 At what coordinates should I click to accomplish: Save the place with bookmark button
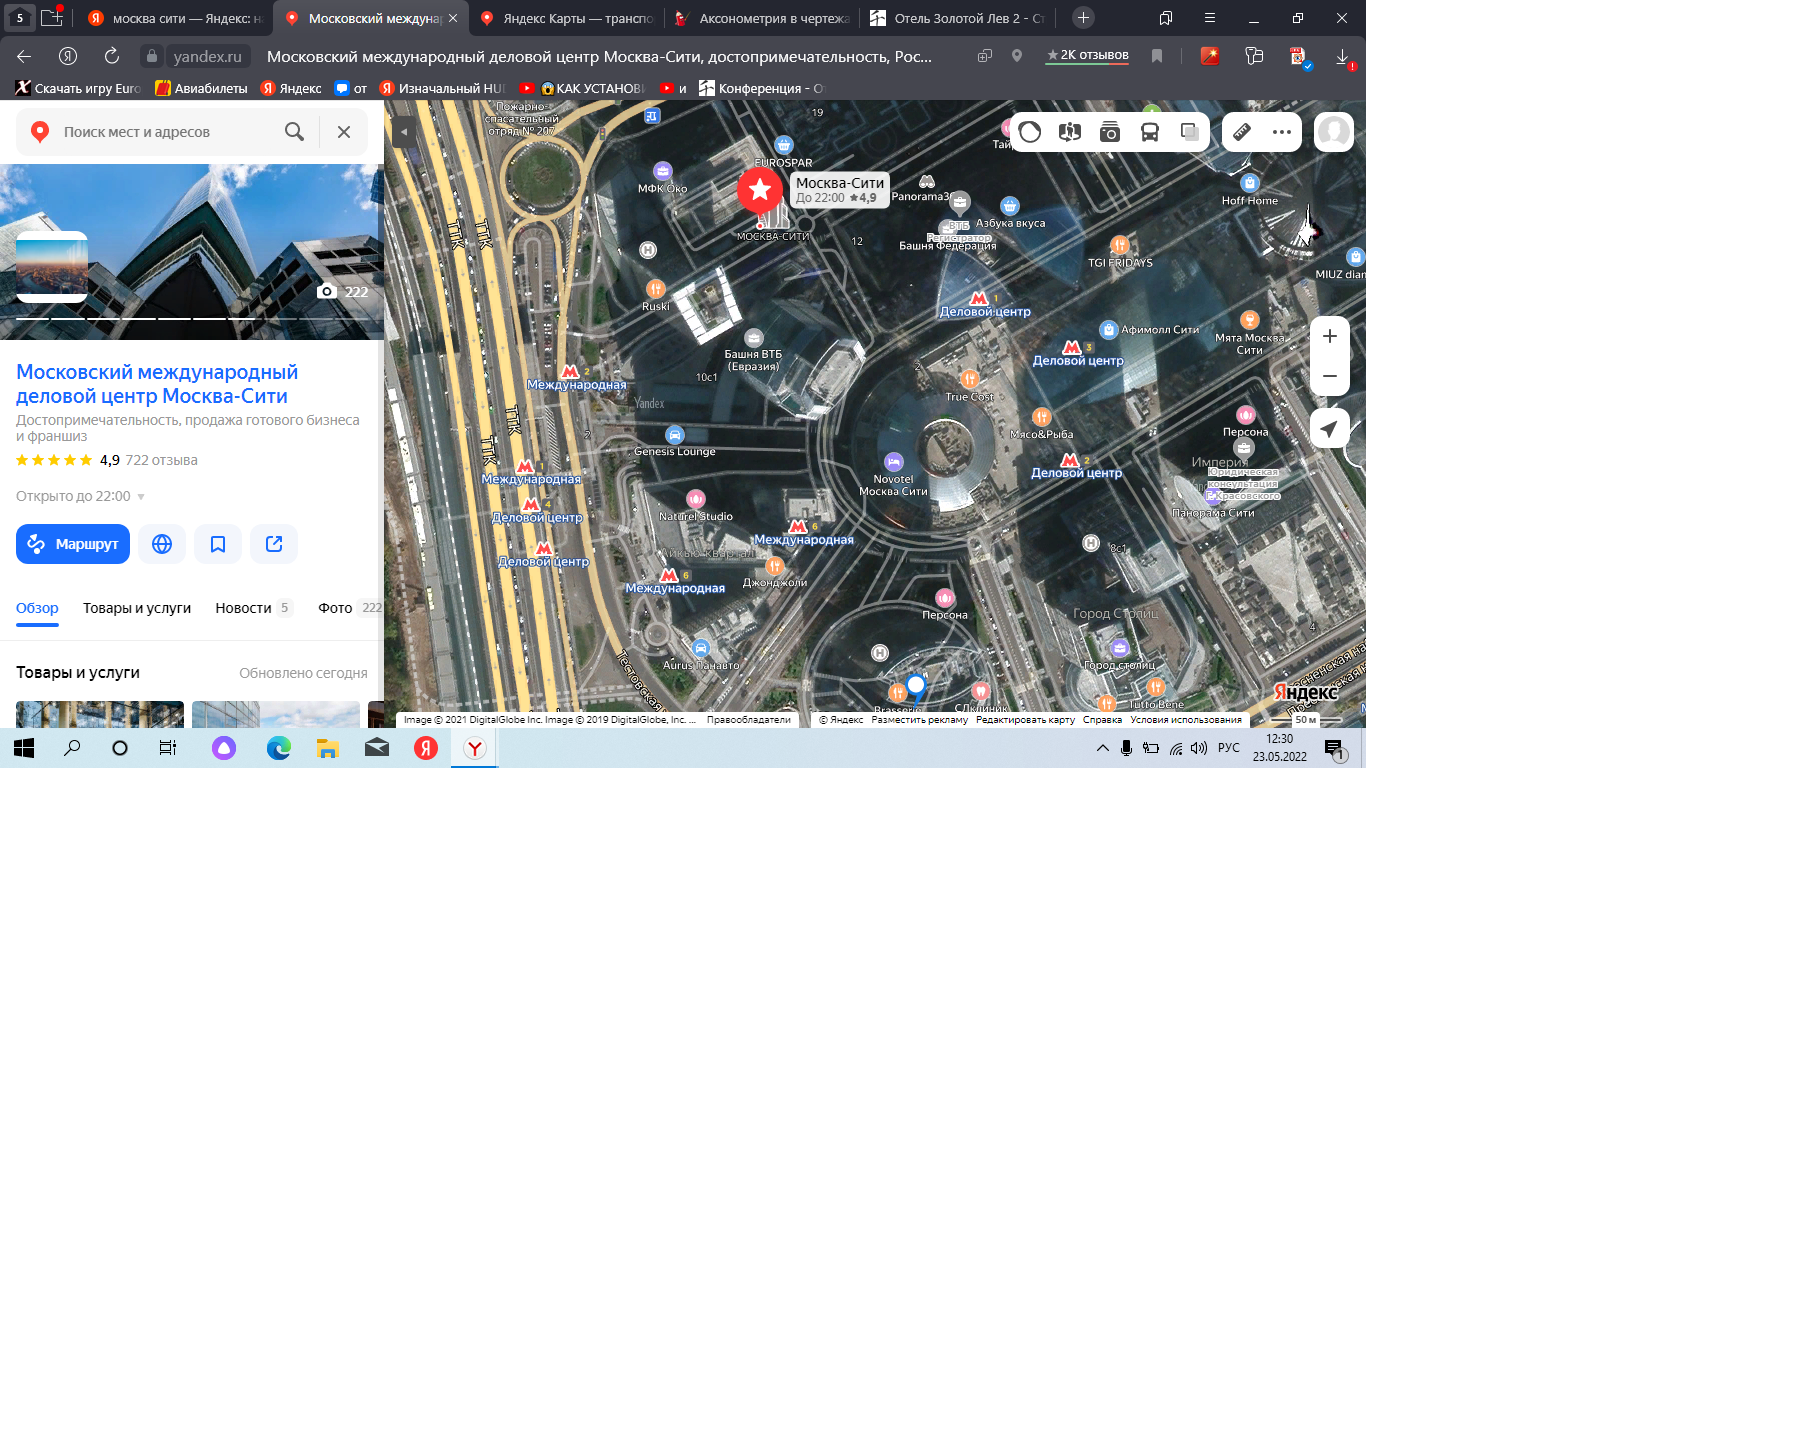point(218,544)
